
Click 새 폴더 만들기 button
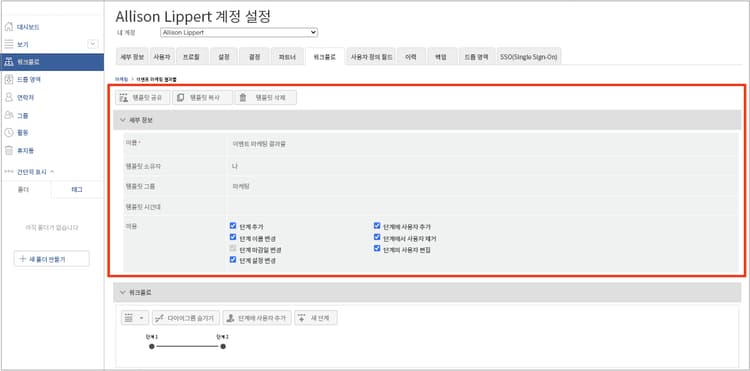52,259
